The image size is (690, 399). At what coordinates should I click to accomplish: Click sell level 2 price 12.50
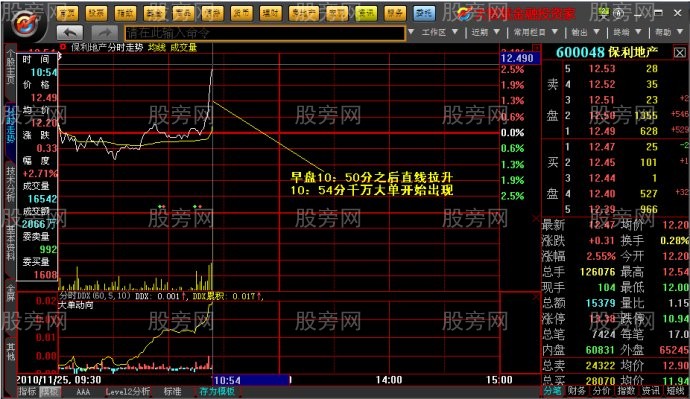coord(602,116)
